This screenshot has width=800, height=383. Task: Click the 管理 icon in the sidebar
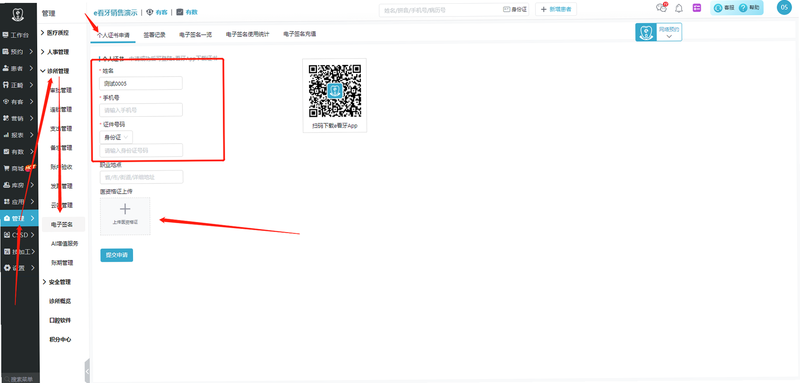click(6, 218)
